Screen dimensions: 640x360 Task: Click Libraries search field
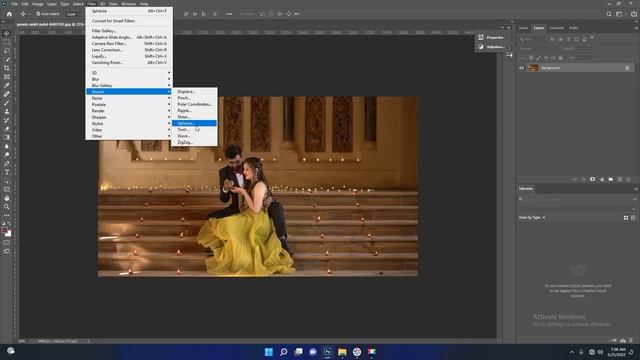pyautogui.click(x=577, y=199)
